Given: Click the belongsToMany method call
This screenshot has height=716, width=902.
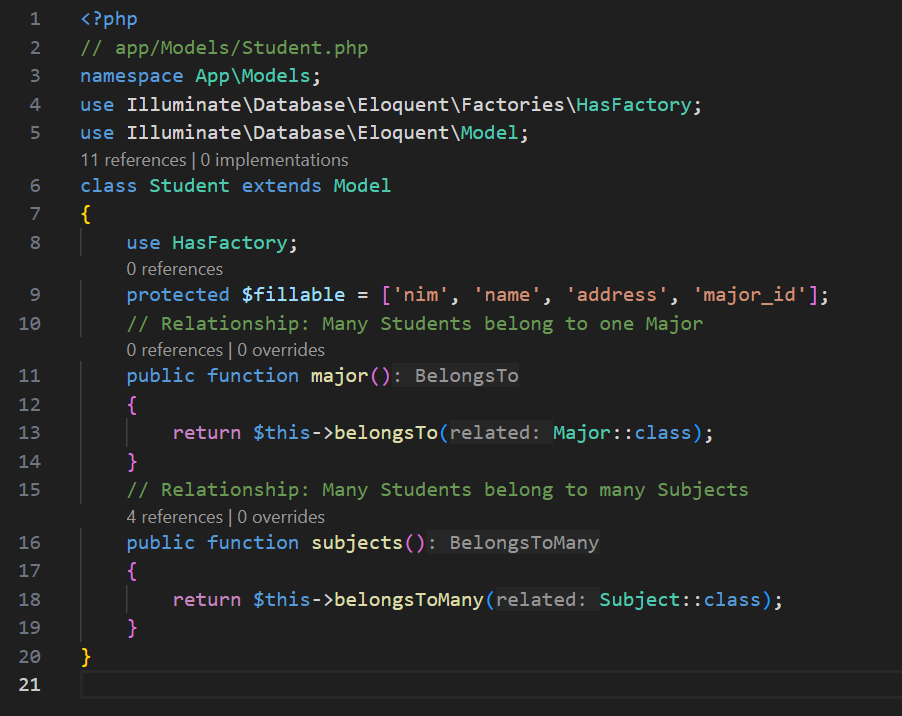Looking at the screenshot, I should (409, 600).
